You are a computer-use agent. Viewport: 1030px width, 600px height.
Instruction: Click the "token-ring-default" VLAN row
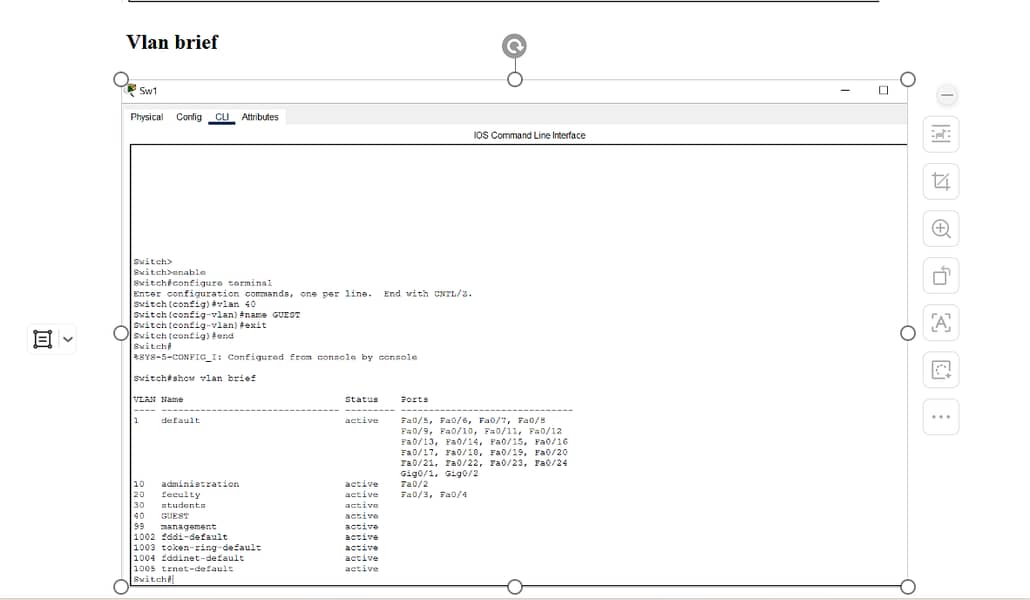click(256, 547)
